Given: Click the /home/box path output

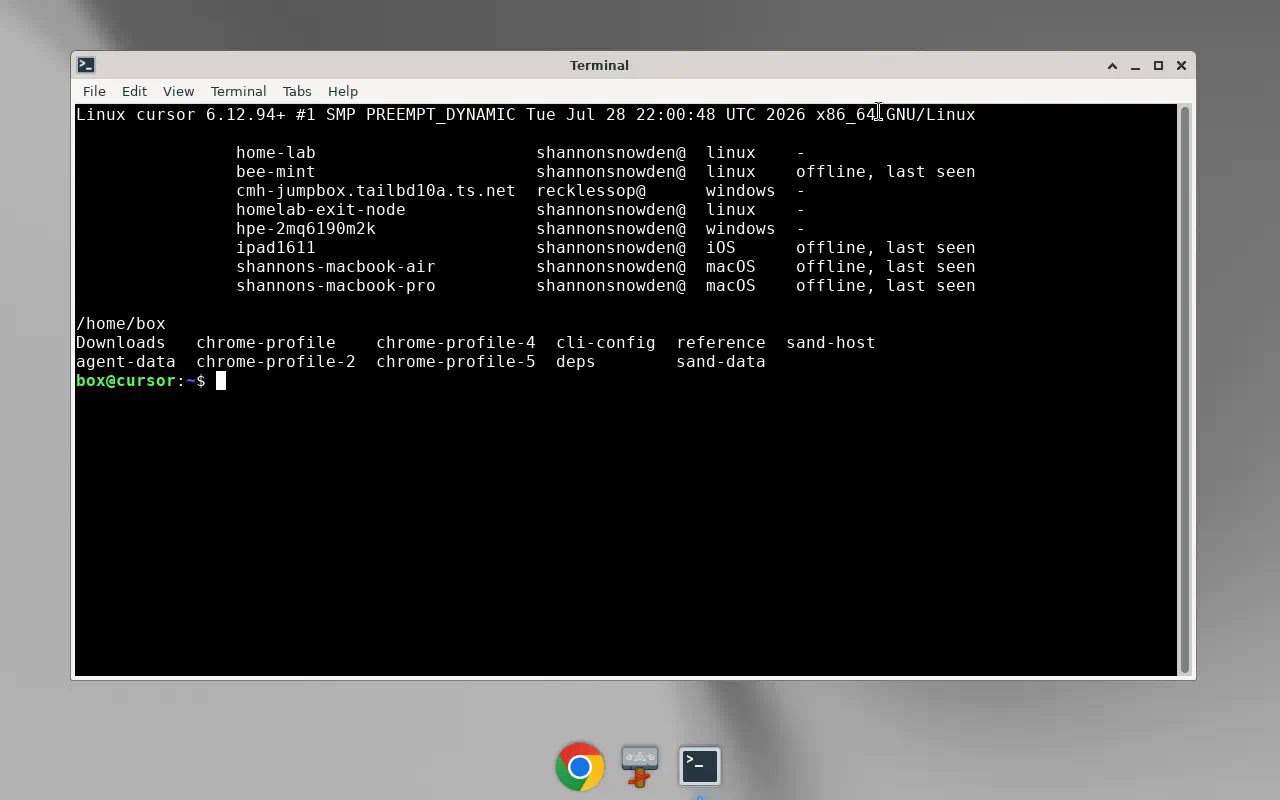Looking at the screenshot, I should coord(121,324).
